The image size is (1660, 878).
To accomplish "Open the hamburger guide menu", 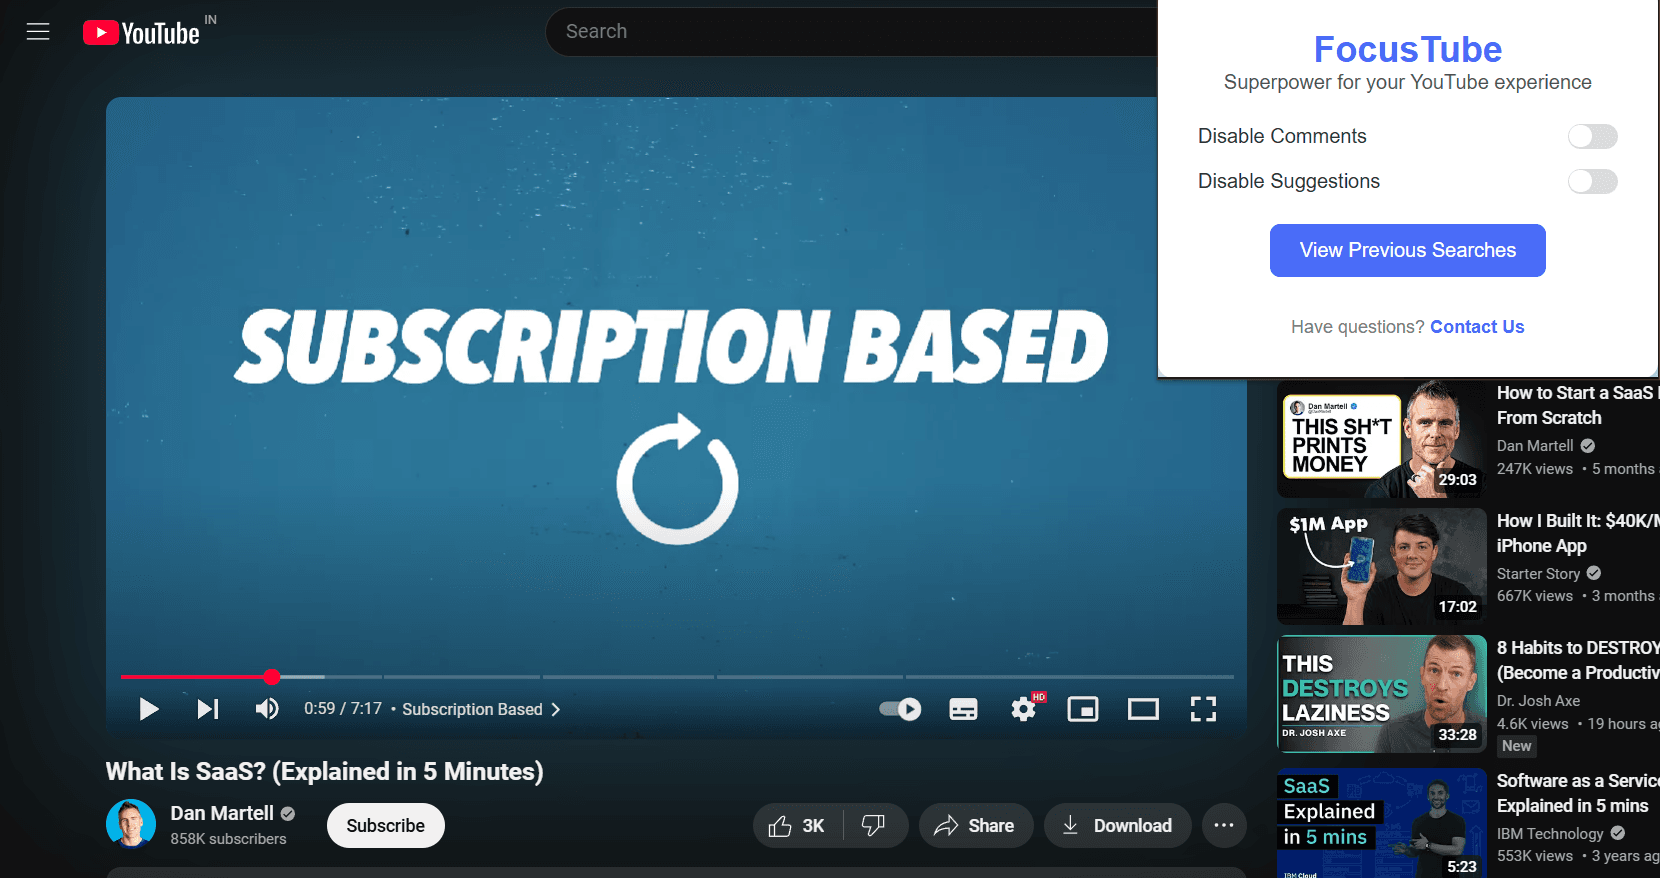I will tap(38, 32).
